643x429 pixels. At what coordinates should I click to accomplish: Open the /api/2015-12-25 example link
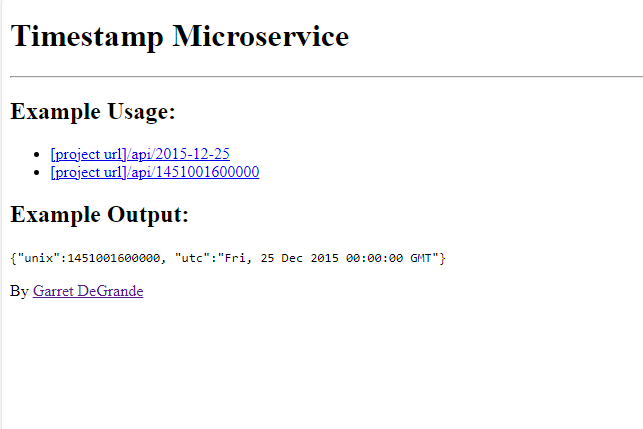pyautogui.click(x=140, y=154)
